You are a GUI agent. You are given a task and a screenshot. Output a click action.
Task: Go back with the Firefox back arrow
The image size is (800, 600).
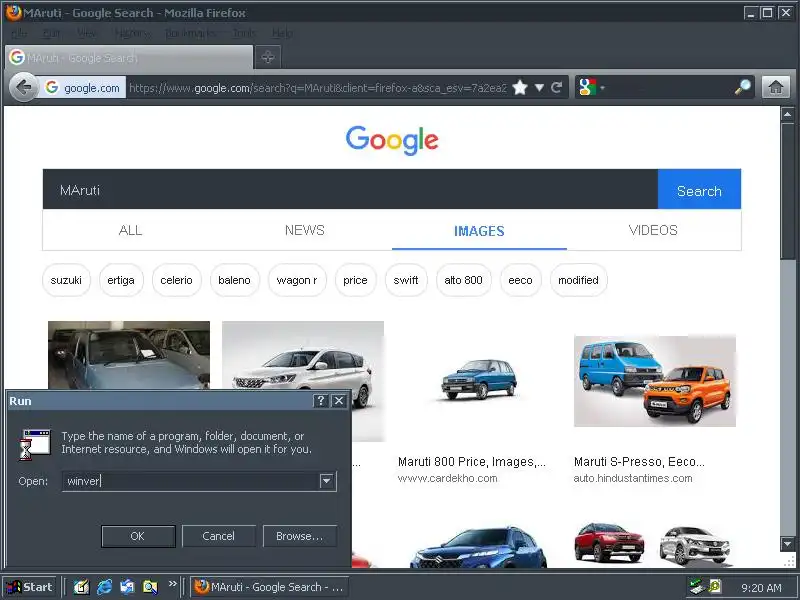[x=23, y=88]
